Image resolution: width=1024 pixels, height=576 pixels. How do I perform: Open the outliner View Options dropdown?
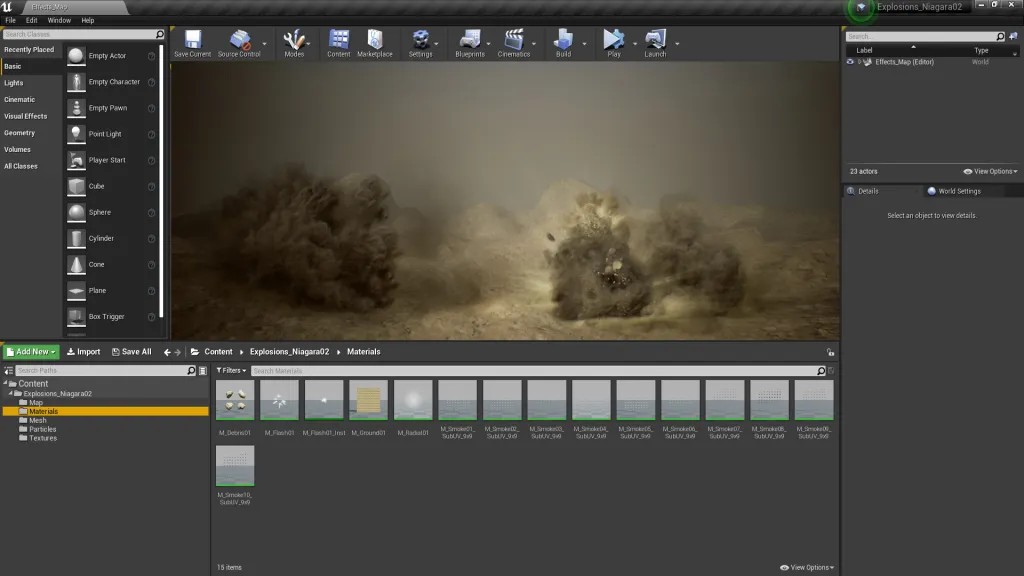(x=990, y=172)
